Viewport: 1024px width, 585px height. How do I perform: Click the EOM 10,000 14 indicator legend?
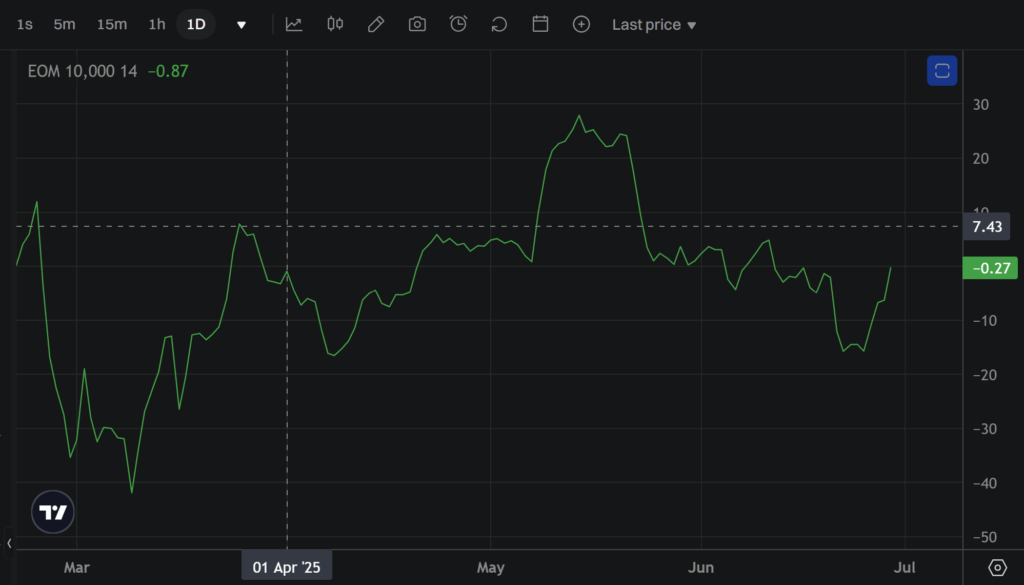point(82,71)
